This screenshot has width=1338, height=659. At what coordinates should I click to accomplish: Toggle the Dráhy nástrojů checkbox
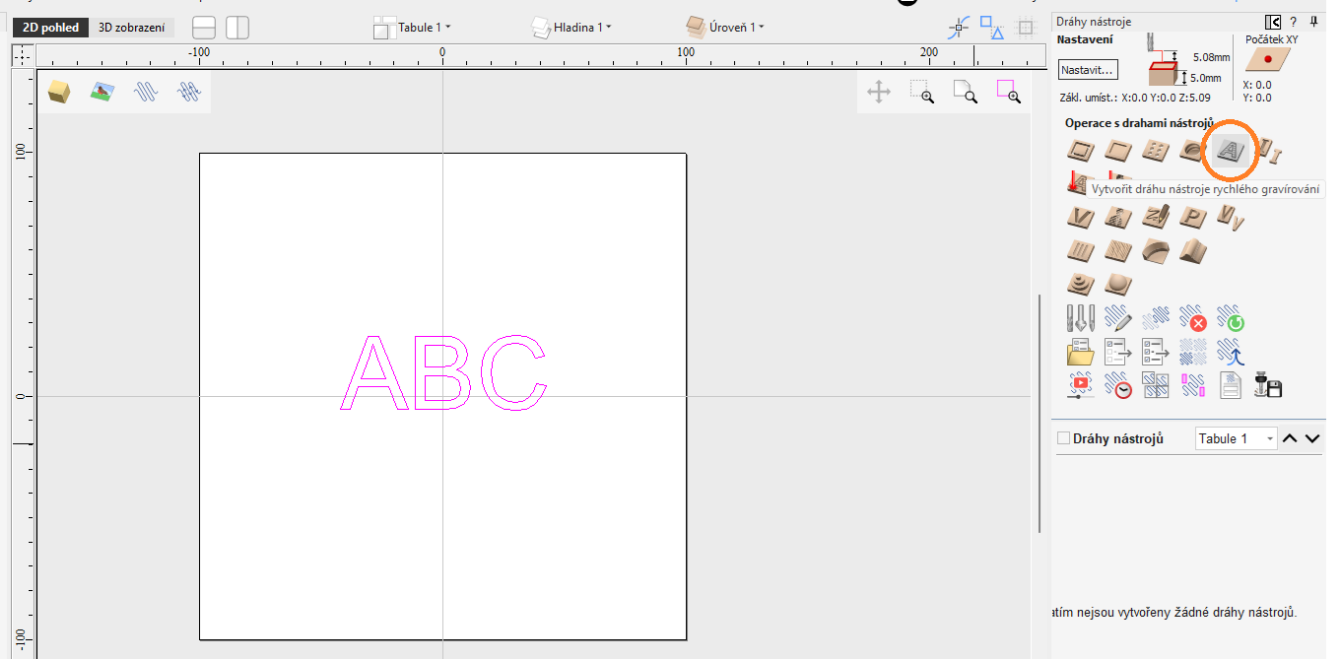pos(1063,438)
